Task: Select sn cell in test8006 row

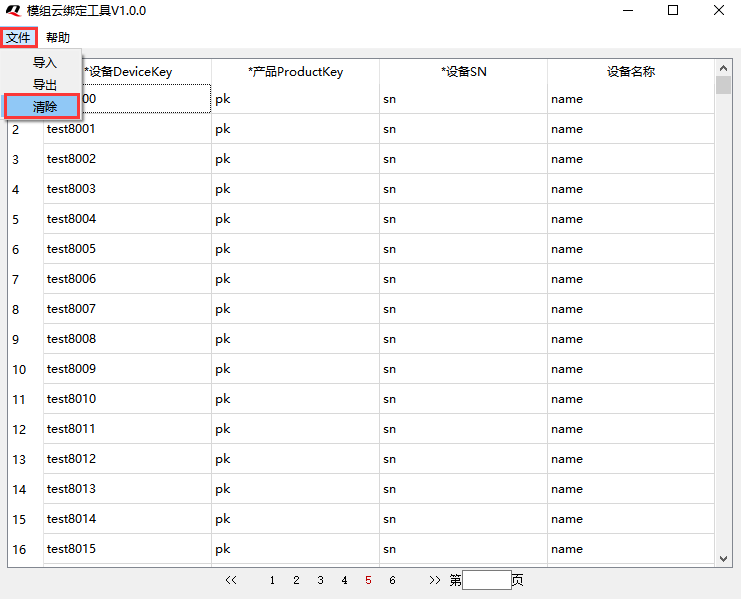Action: (x=464, y=279)
